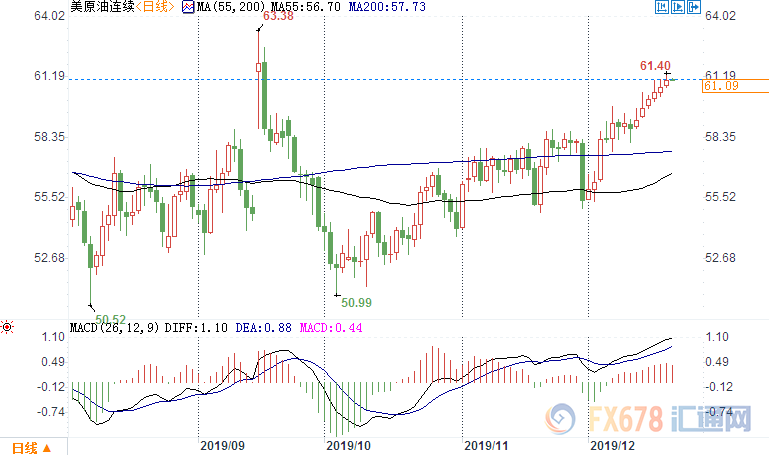The height and width of the screenshot is (455, 769).
Task: Click the -0.12 left MACD axis label
Action: point(51,387)
